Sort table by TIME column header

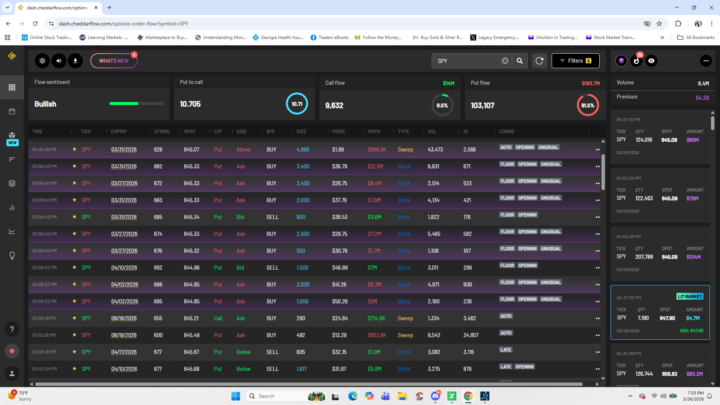pyautogui.click(x=38, y=131)
